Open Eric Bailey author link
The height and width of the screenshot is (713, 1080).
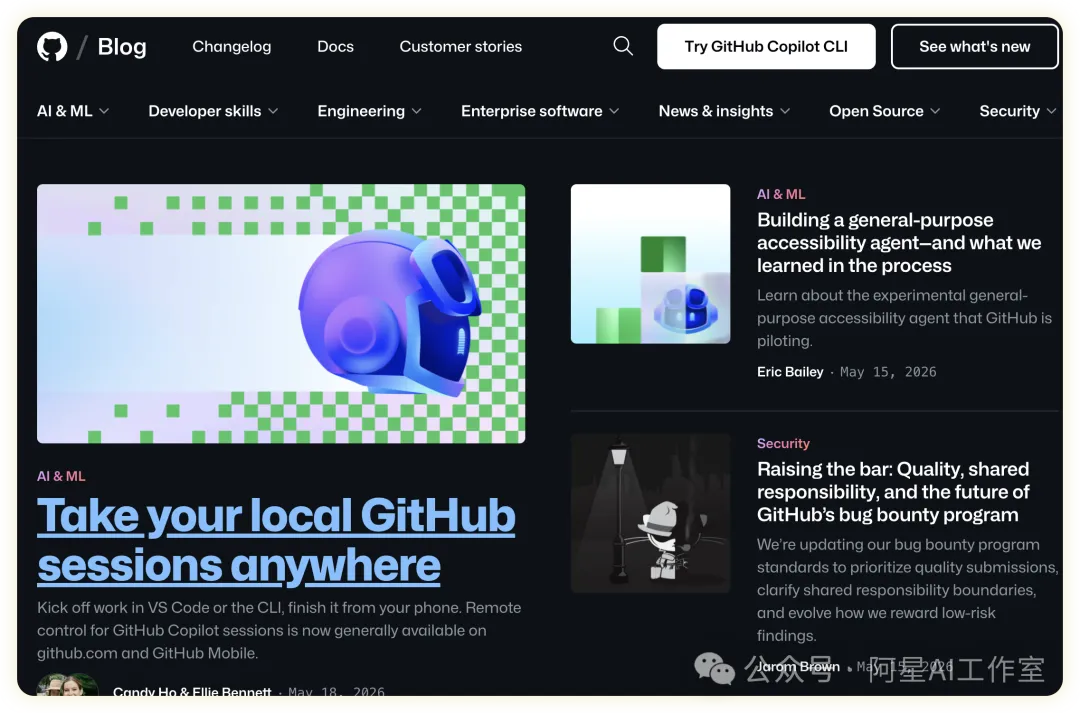click(790, 372)
